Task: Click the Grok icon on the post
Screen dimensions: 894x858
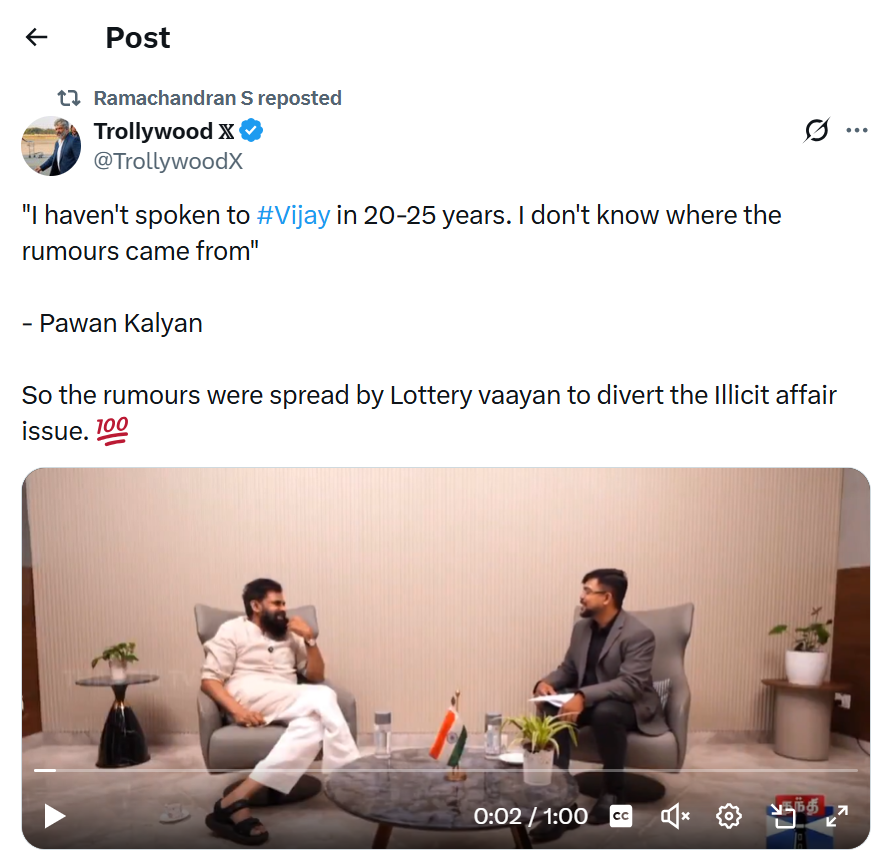Action: click(817, 131)
